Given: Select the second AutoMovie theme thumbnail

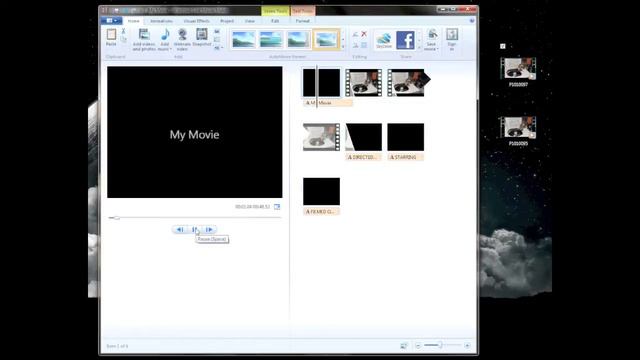Looking at the screenshot, I should point(271,40).
